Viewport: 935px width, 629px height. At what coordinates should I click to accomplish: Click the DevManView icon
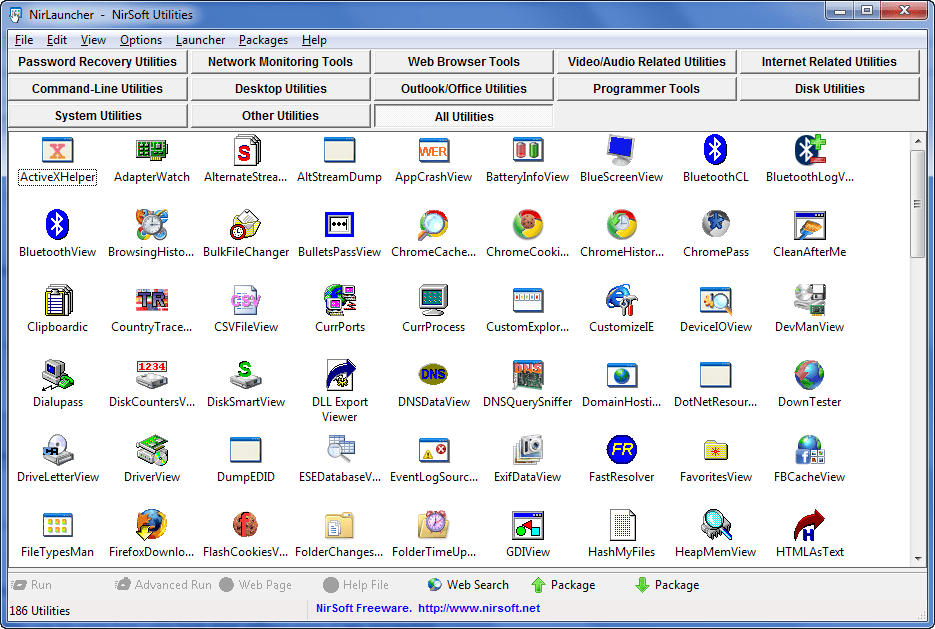[x=809, y=300]
